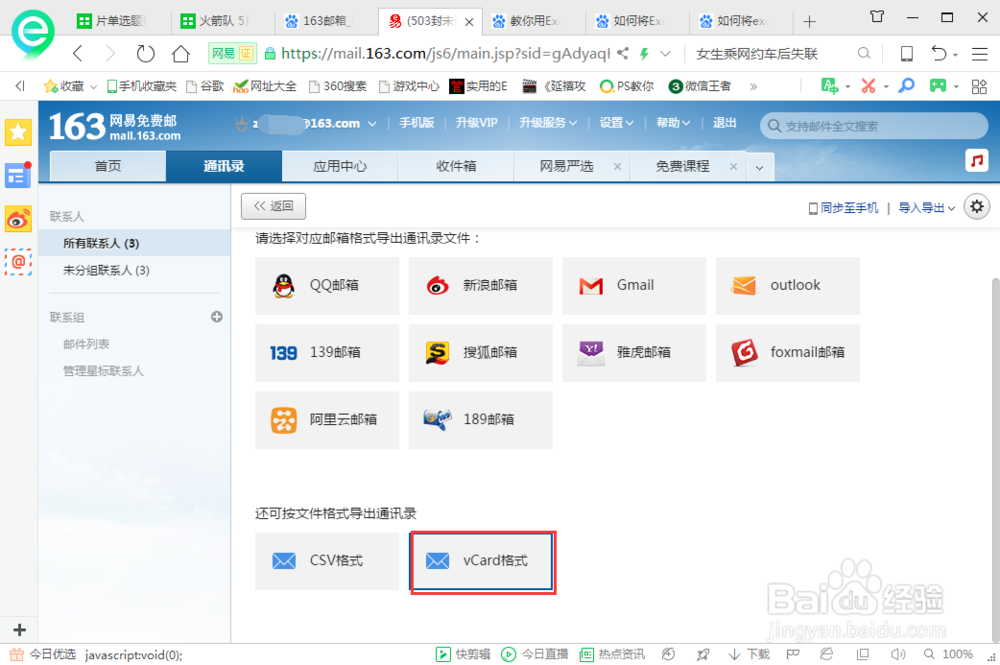The image size is (1000, 665).
Task: Click browser favorites star sidebar icon
Action: [18, 132]
